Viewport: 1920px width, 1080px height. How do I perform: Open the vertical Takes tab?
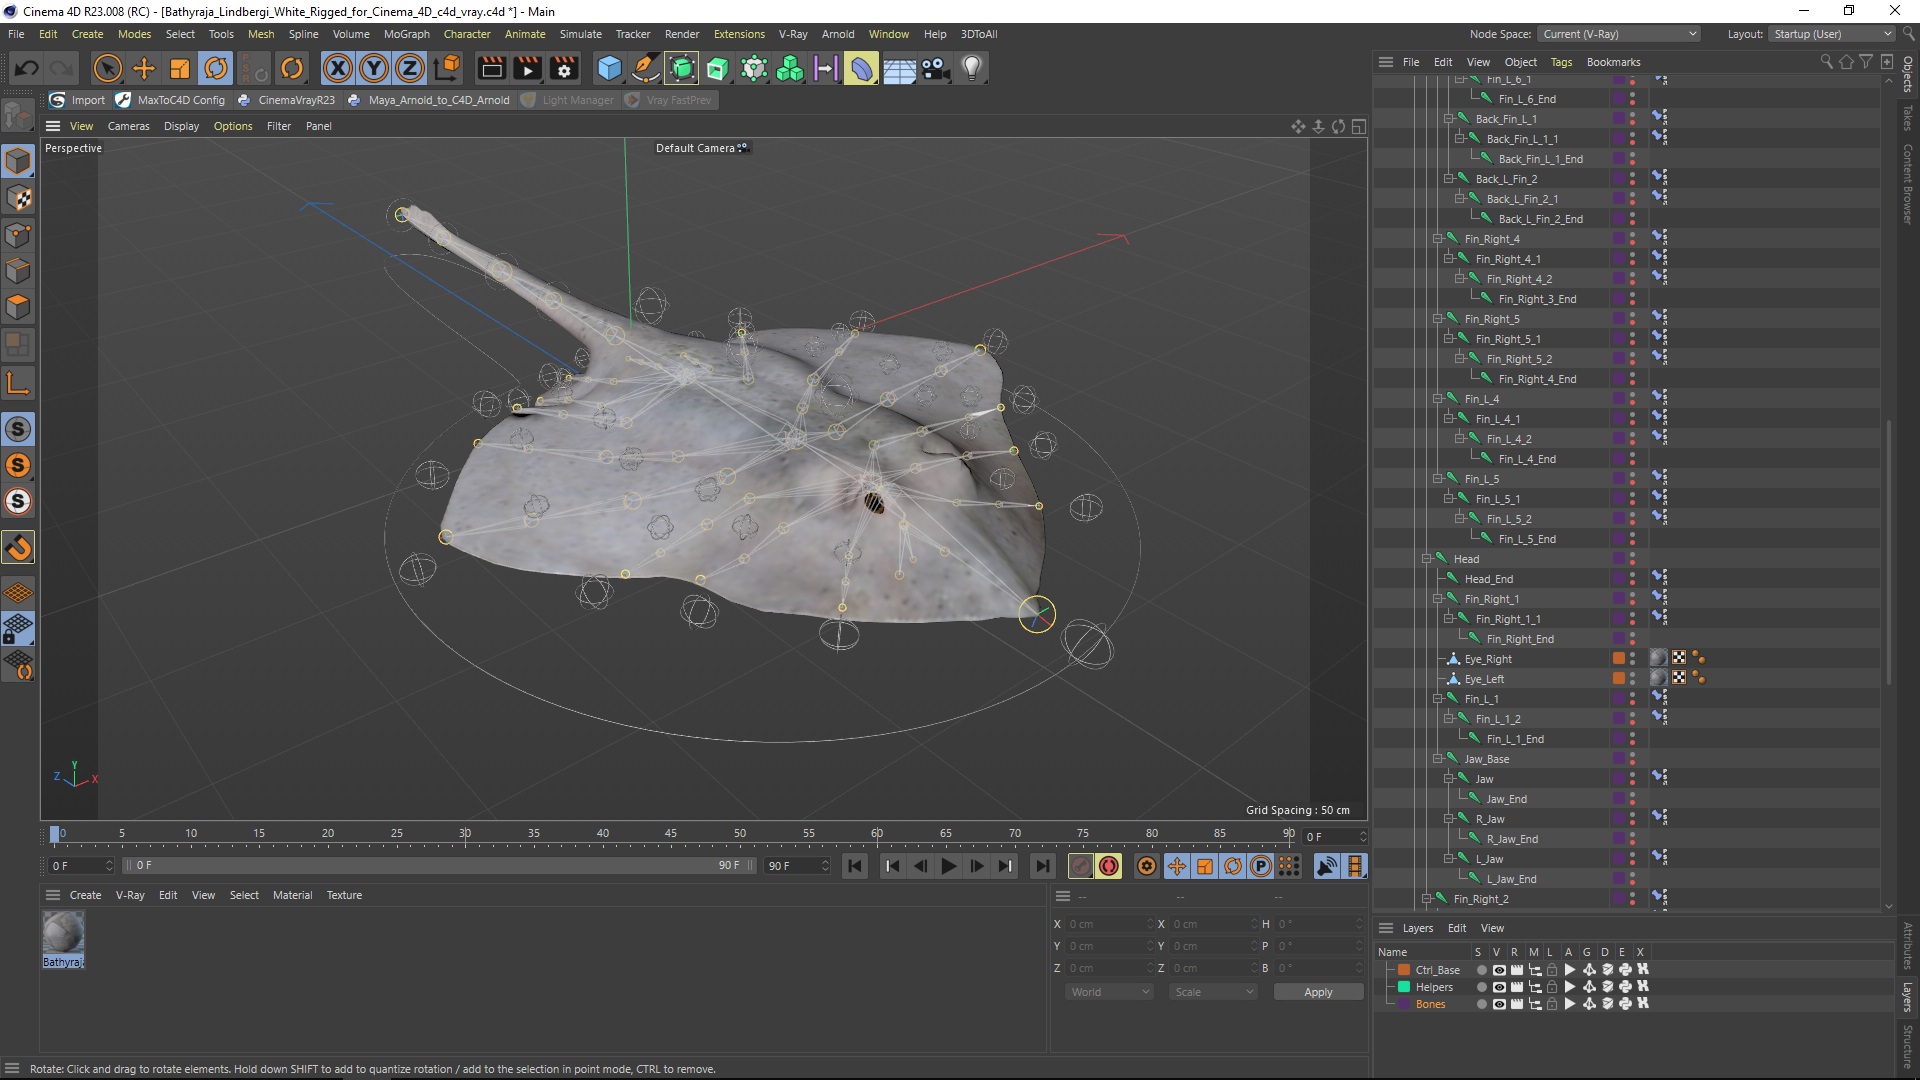1908,117
